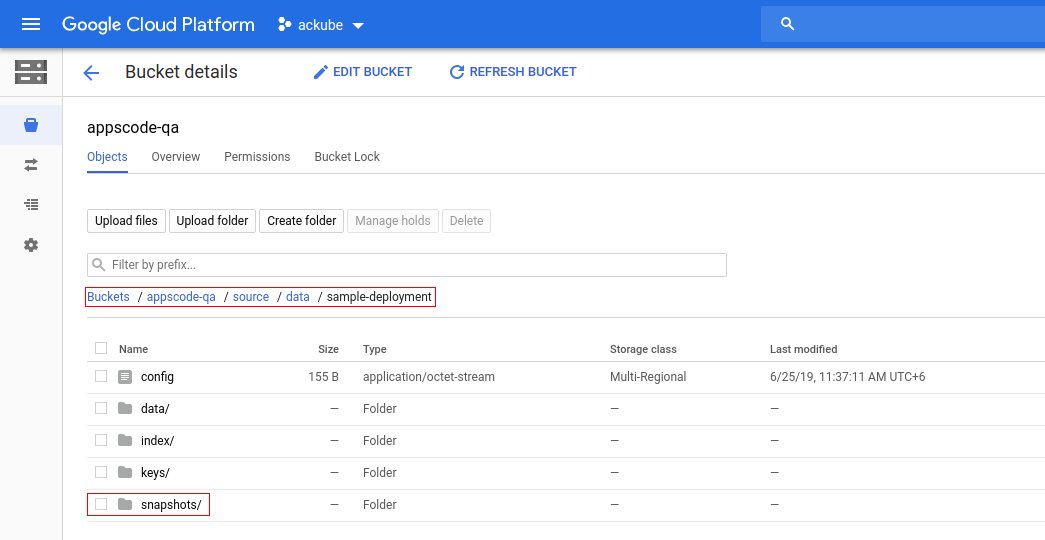1045x540 pixels.
Task: Open the Transfer sidebar icon
Action: coord(31,164)
